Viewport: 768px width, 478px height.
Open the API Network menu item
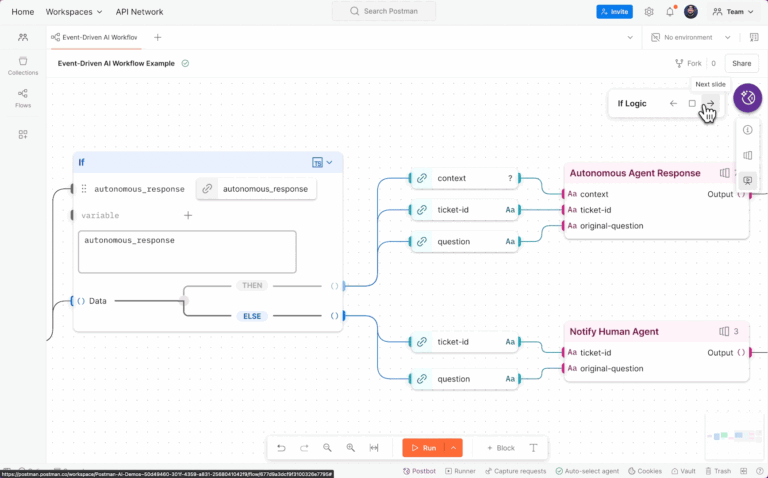click(140, 12)
